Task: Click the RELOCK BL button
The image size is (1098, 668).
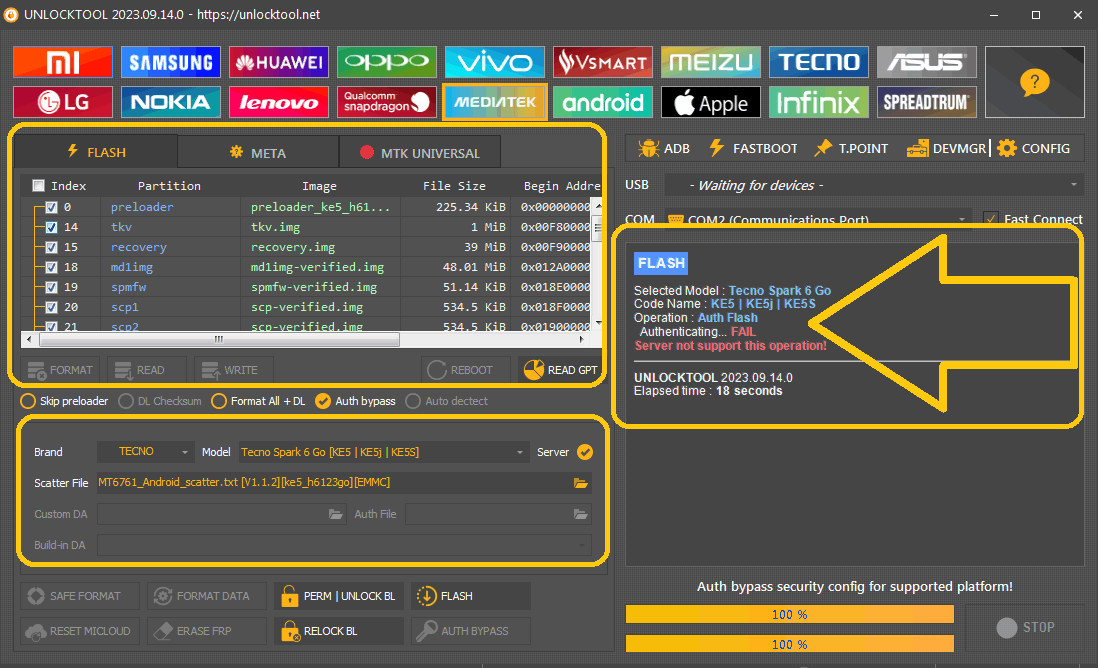Action: tap(339, 631)
